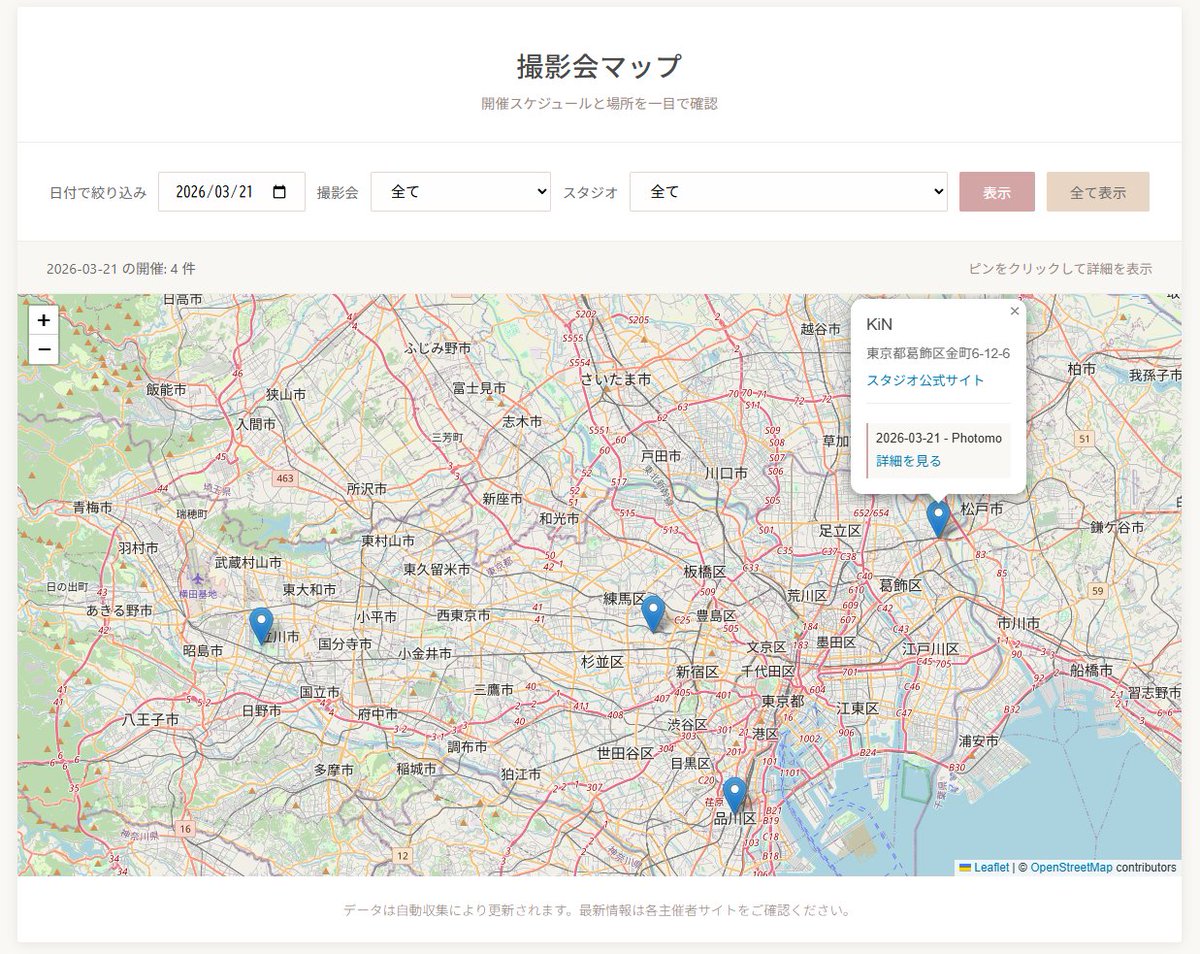Click the 全て表示 button
The image size is (1200, 954).
pyautogui.click(x=1098, y=192)
